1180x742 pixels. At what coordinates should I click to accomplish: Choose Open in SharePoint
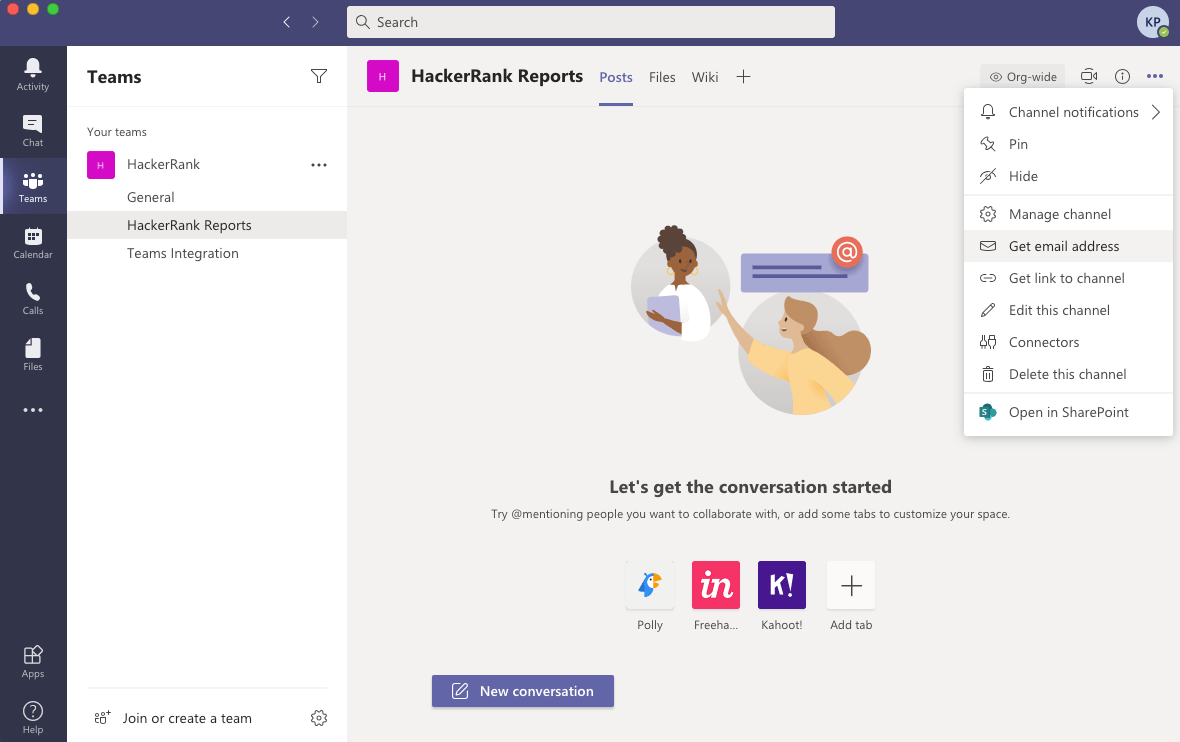[x=1069, y=412]
